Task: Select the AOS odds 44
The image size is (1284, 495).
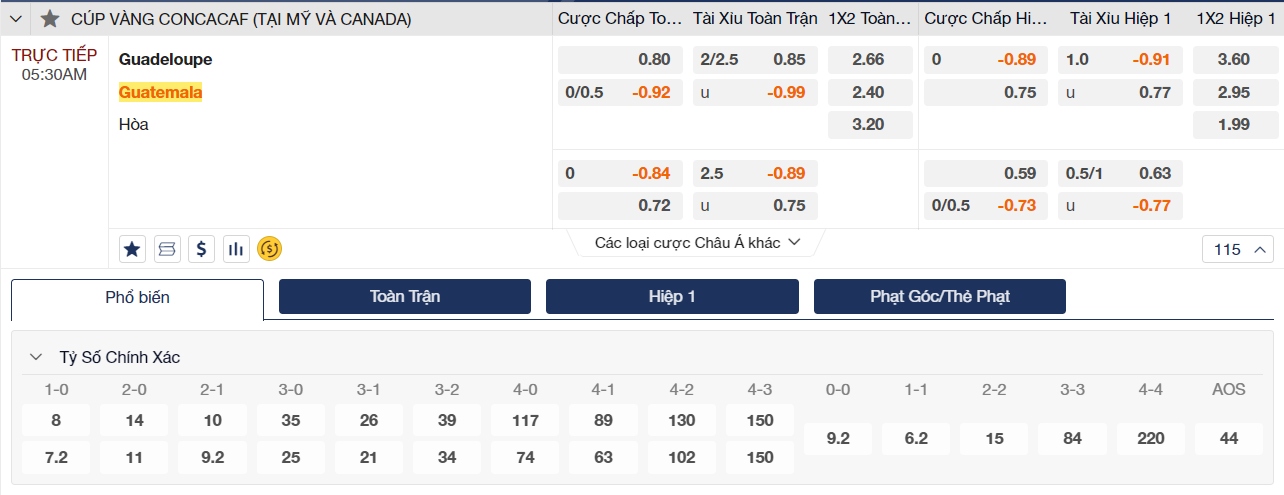Action: pyautogui.click(x=1228, y=438)
